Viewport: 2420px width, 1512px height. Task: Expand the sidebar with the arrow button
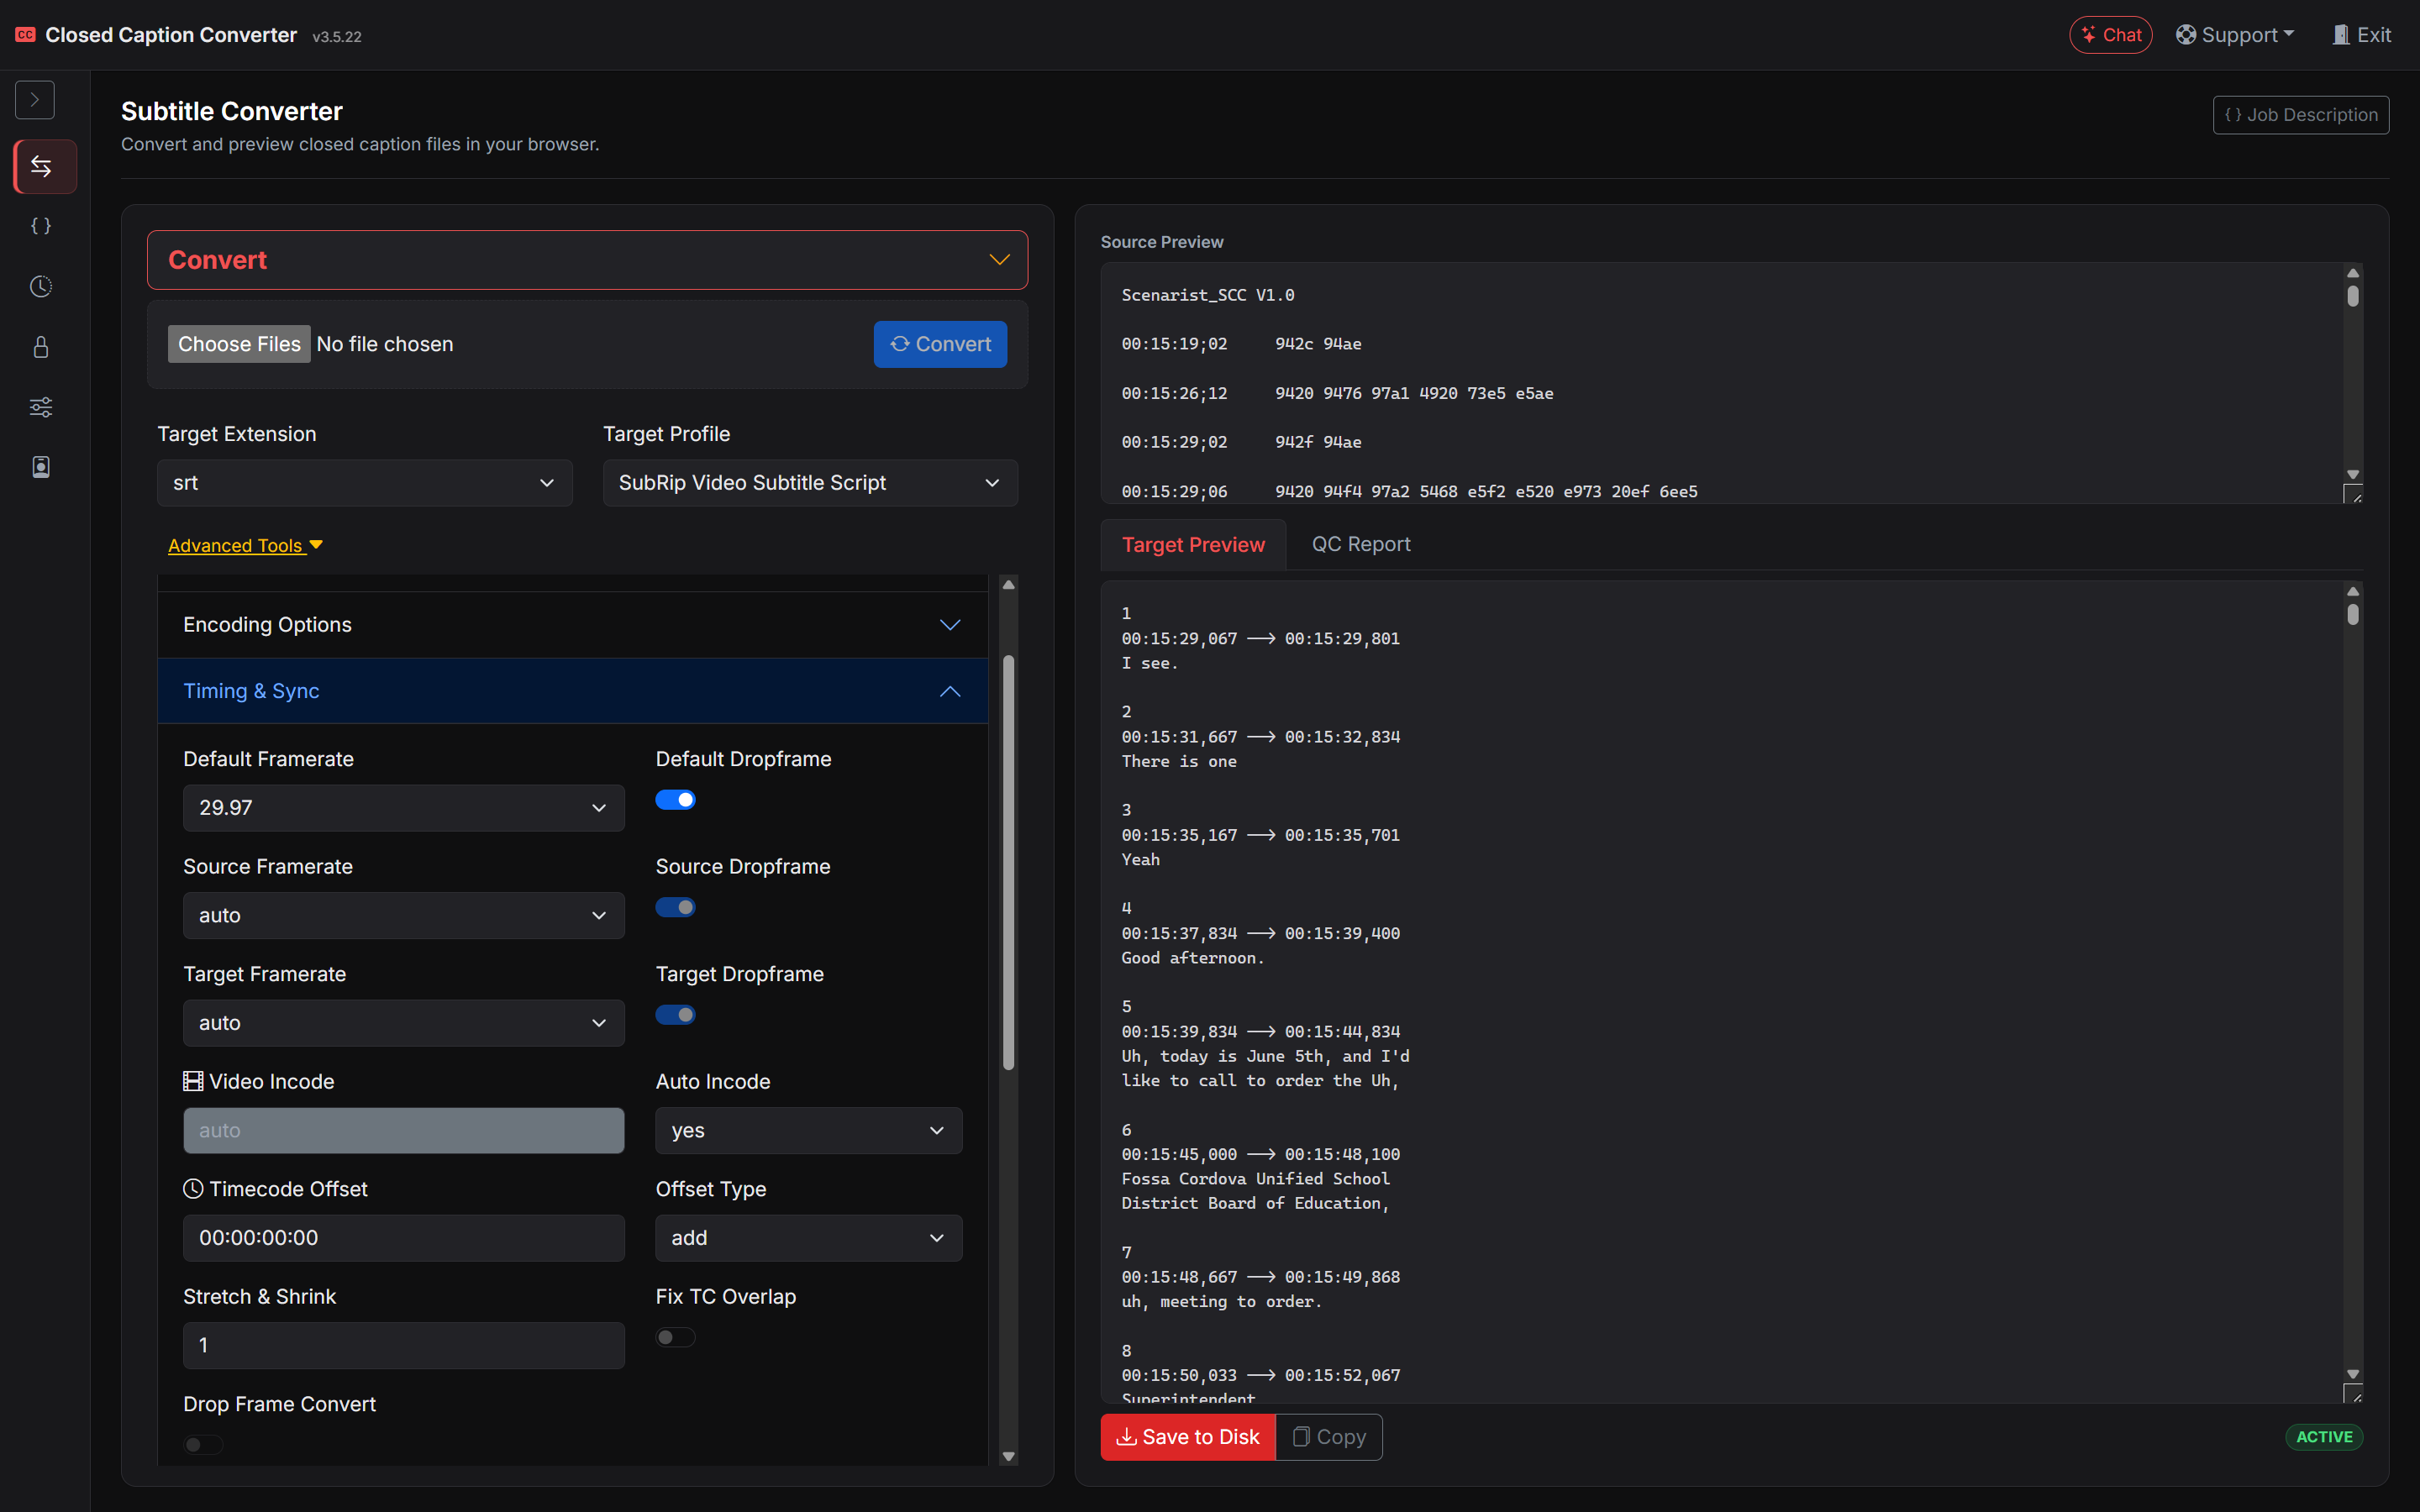click(35, 100)
